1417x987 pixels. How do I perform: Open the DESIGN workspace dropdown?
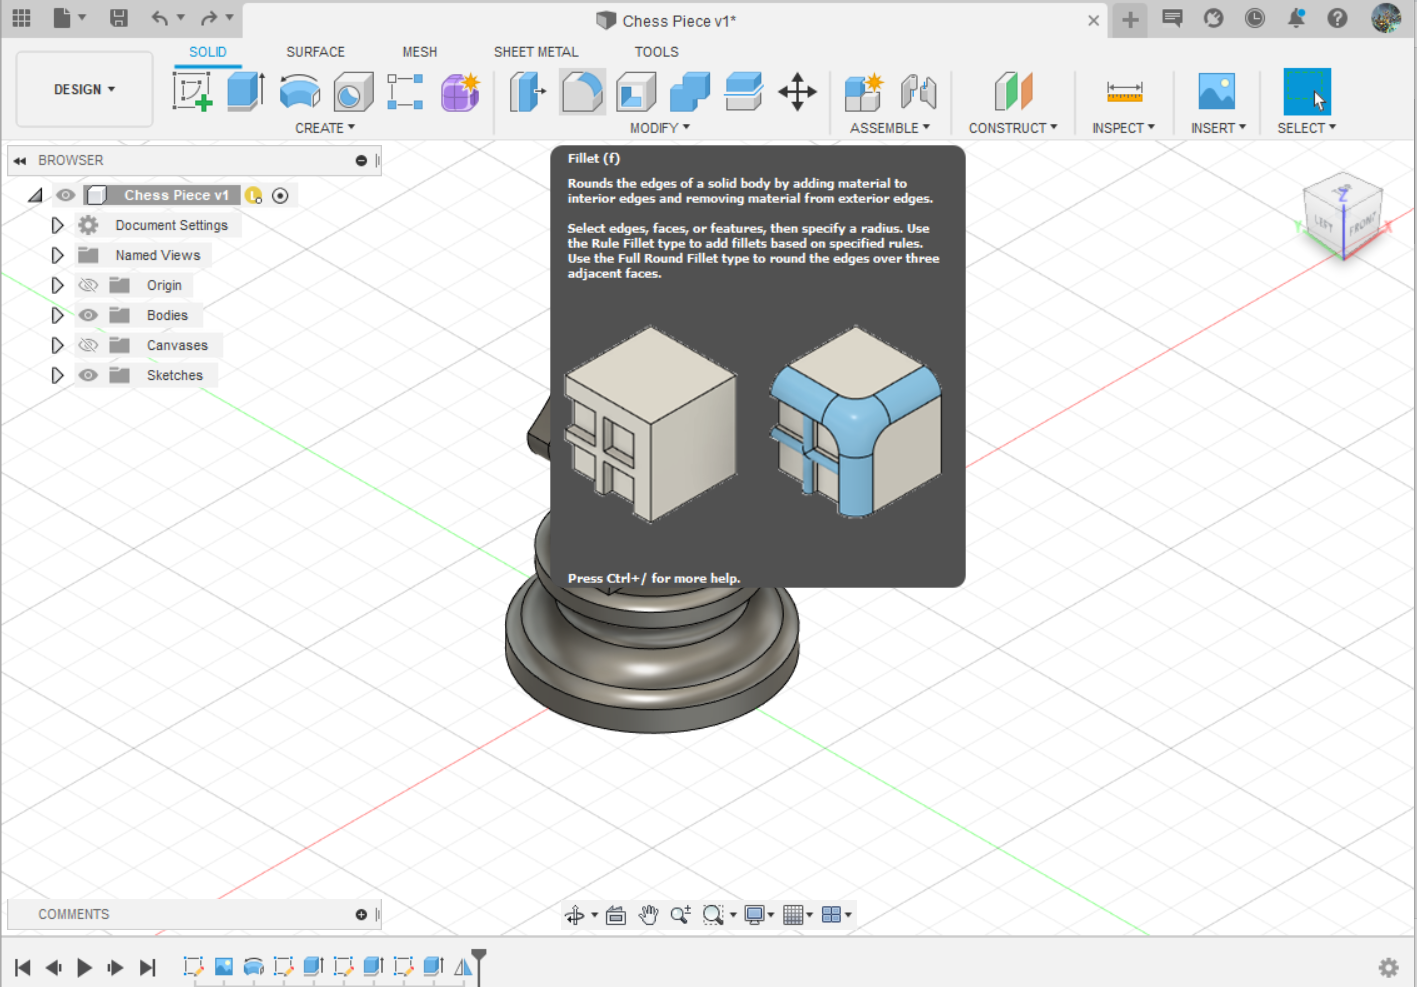[84, 89]
